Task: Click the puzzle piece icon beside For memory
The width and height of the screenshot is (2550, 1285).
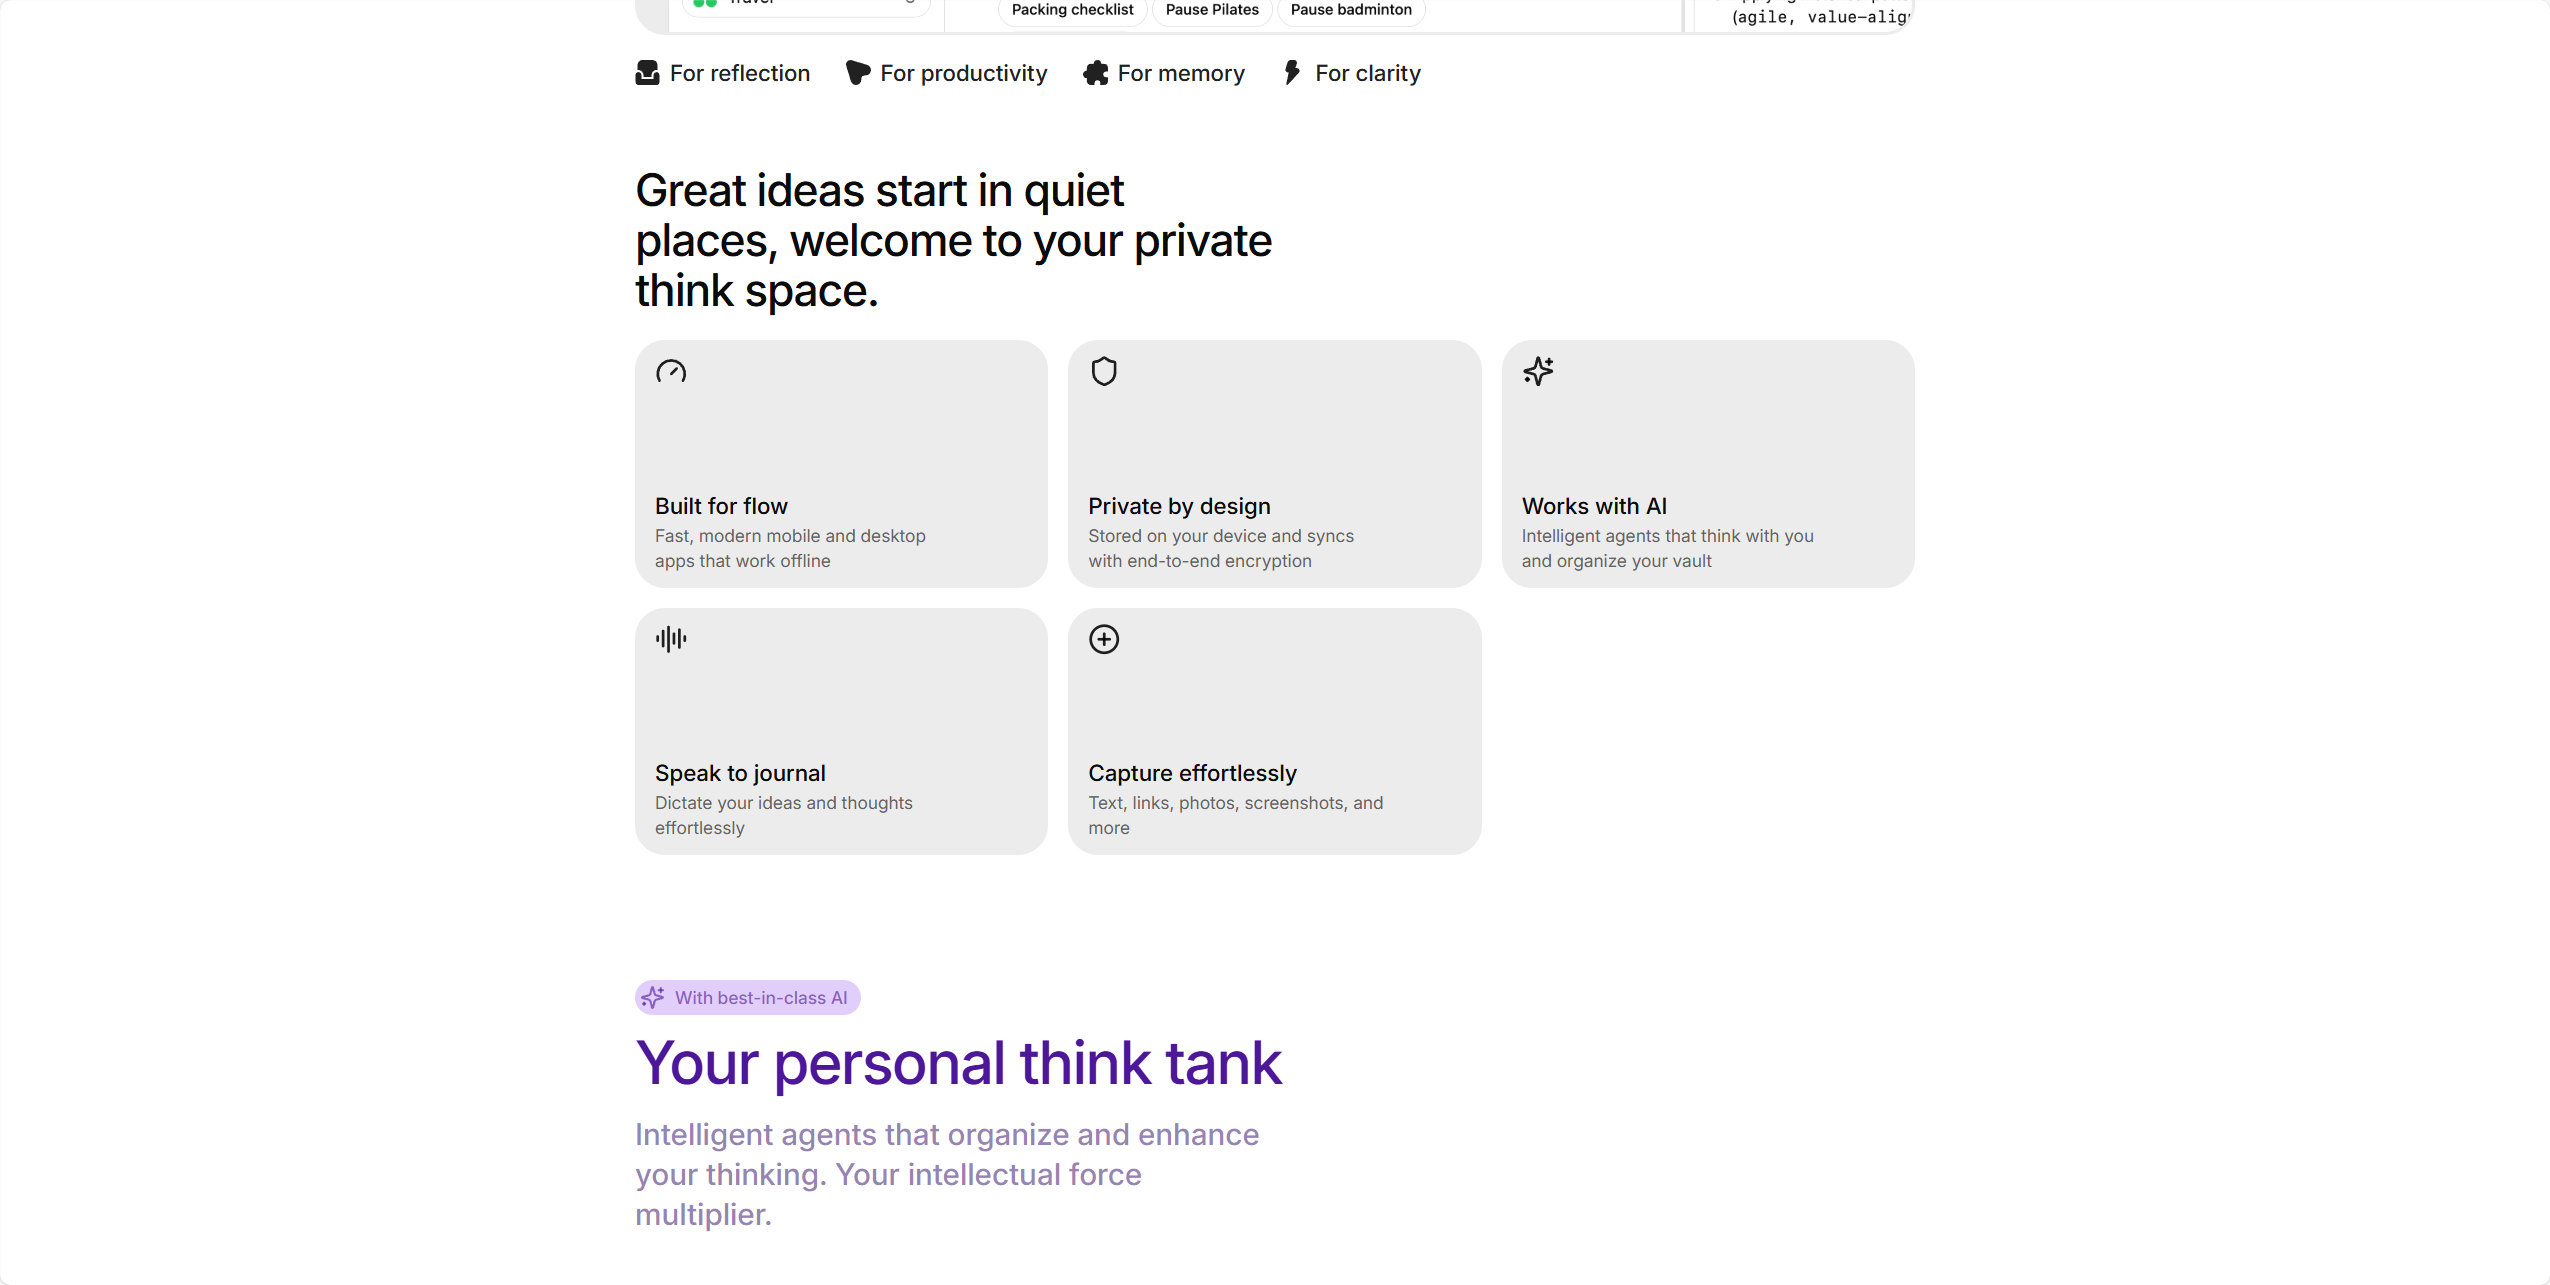Action: pos(1096,73)
